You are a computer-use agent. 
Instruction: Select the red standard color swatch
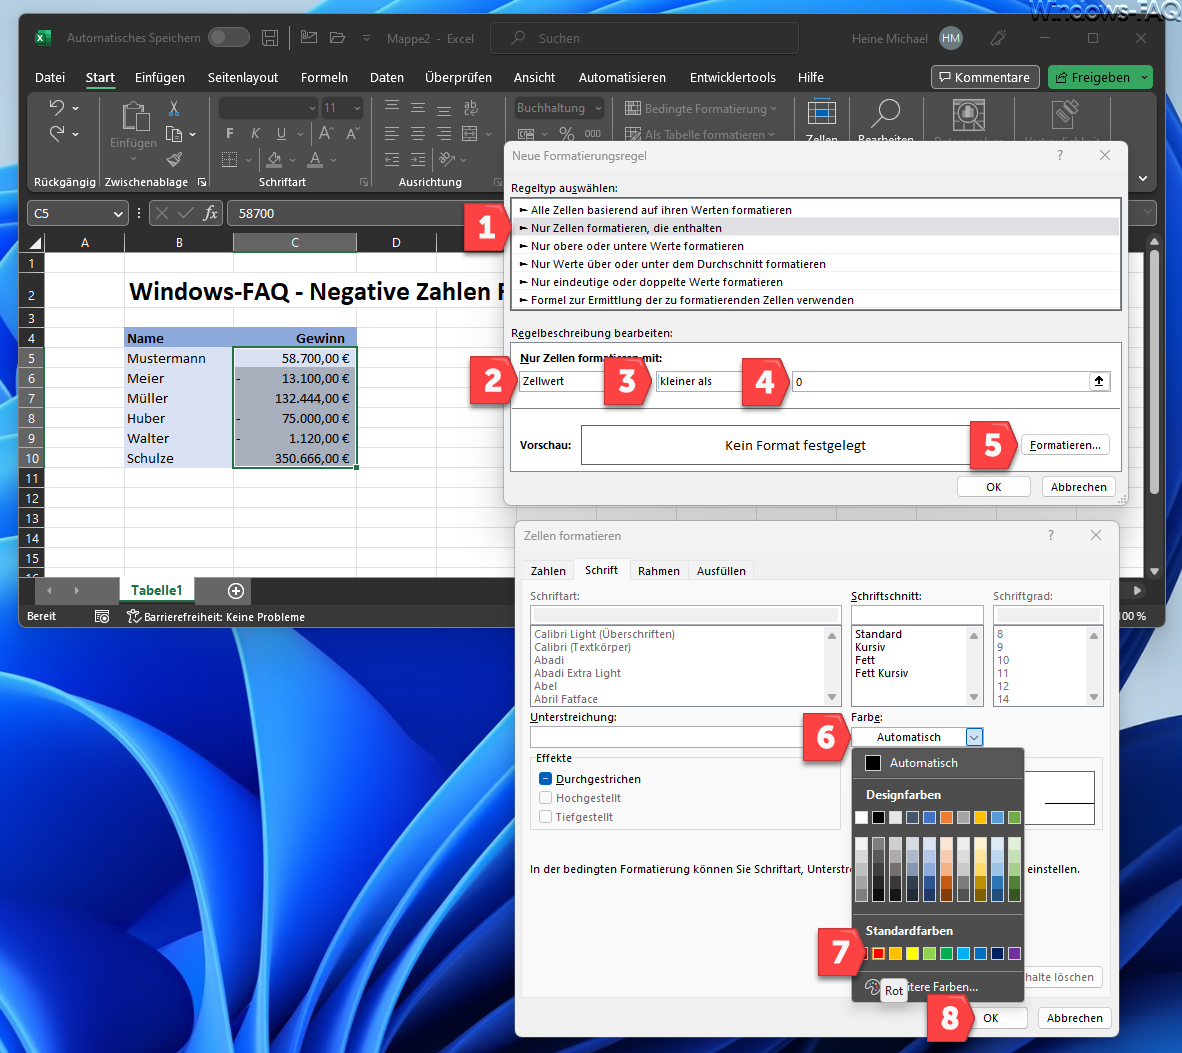[878, 954]
